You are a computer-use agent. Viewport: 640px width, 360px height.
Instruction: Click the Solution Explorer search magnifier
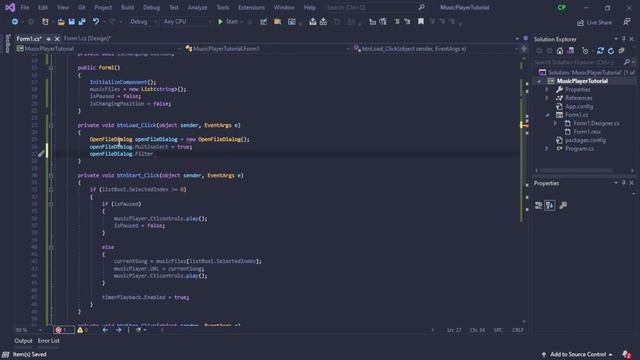(627, 62)
